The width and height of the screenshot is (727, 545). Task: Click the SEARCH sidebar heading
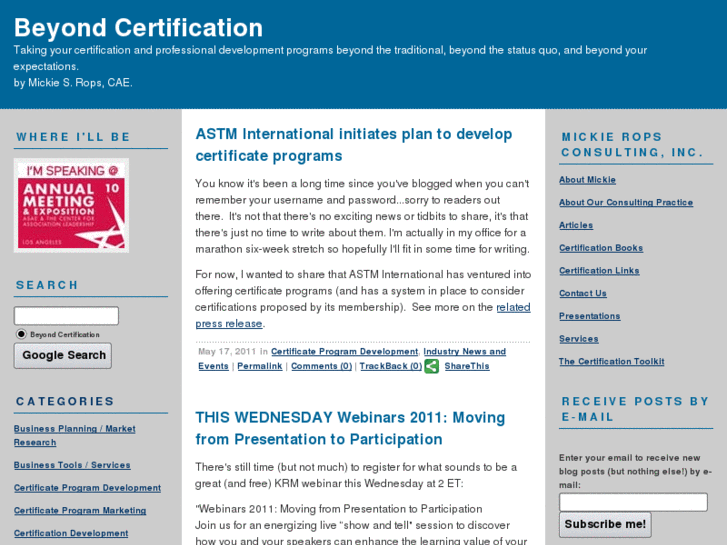(47, 285)
